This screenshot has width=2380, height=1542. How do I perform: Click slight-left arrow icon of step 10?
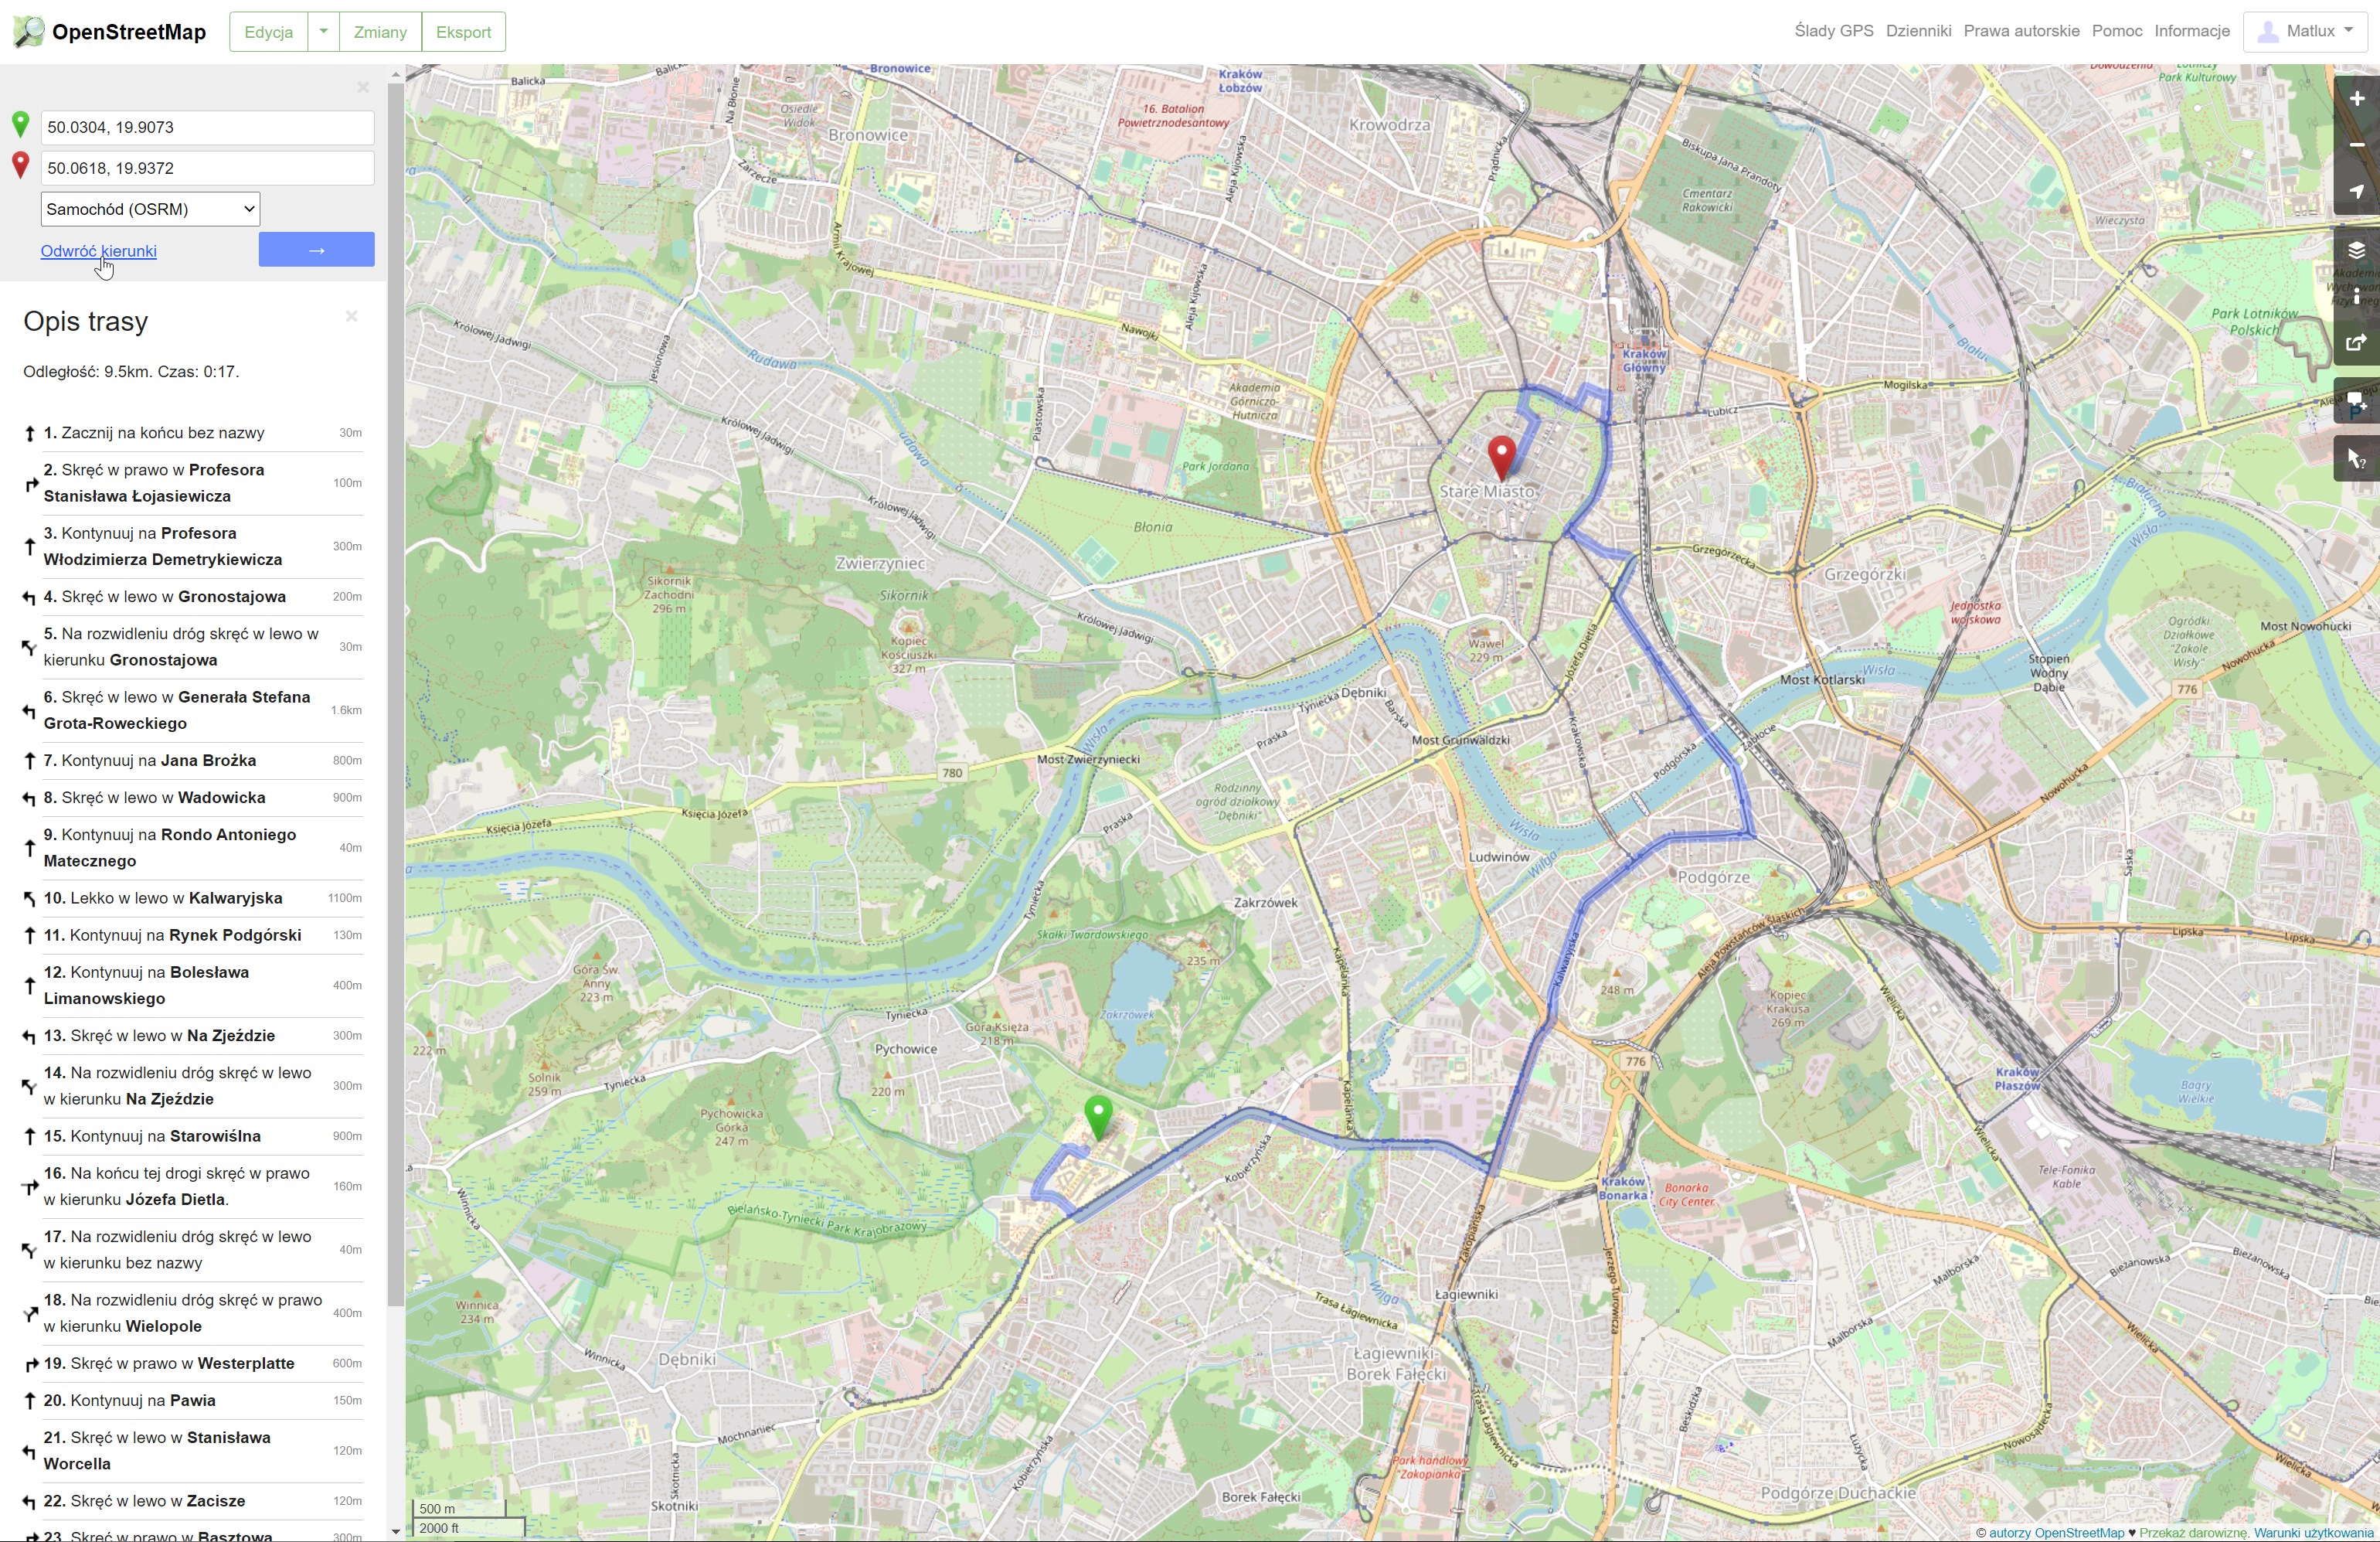click(30, 898)
